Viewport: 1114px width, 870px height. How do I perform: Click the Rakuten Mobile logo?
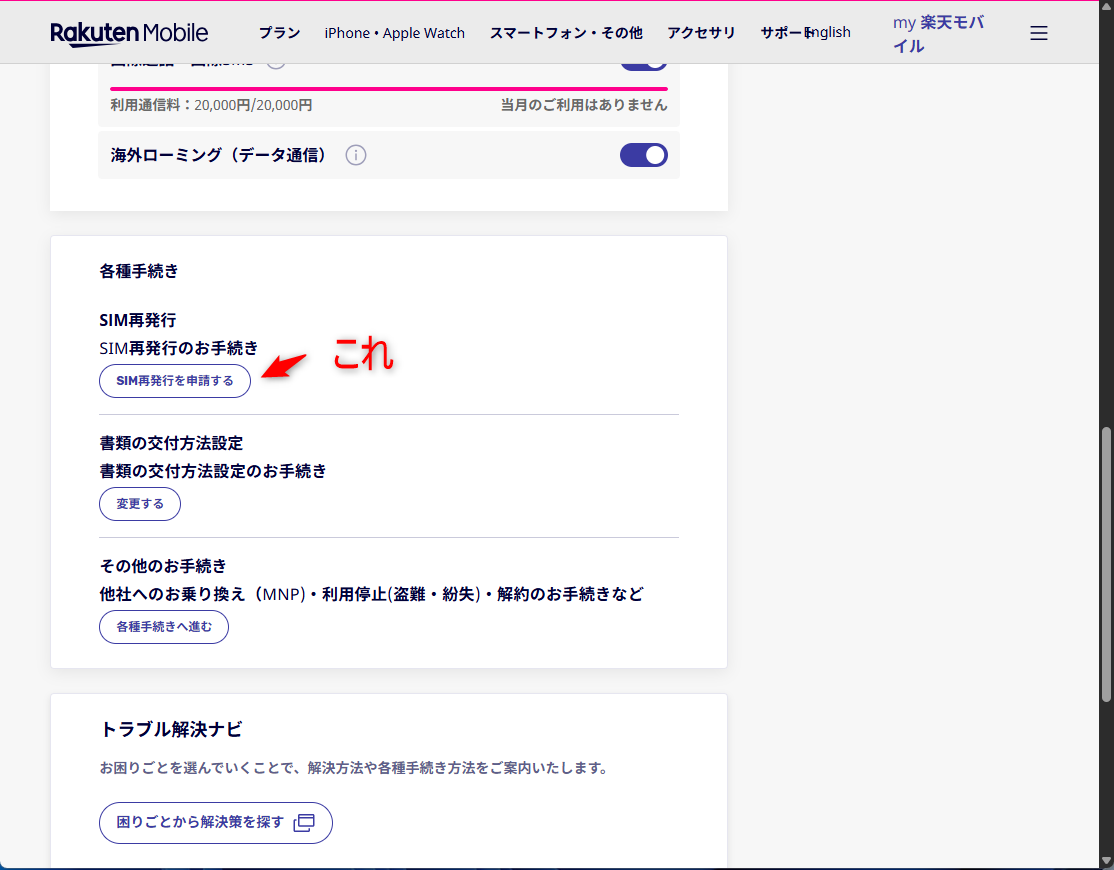coord(129,33)
